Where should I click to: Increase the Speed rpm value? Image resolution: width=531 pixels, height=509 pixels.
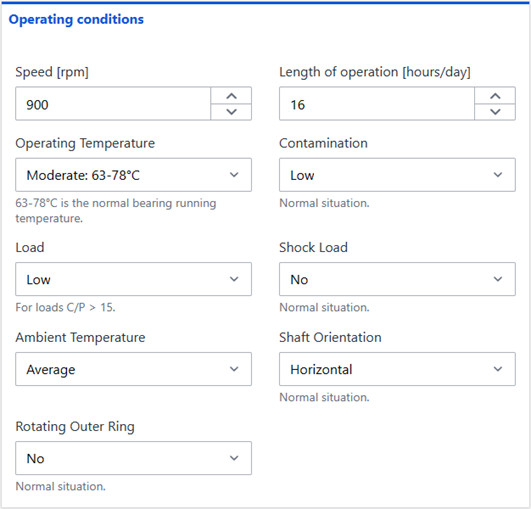pos(231,96)
